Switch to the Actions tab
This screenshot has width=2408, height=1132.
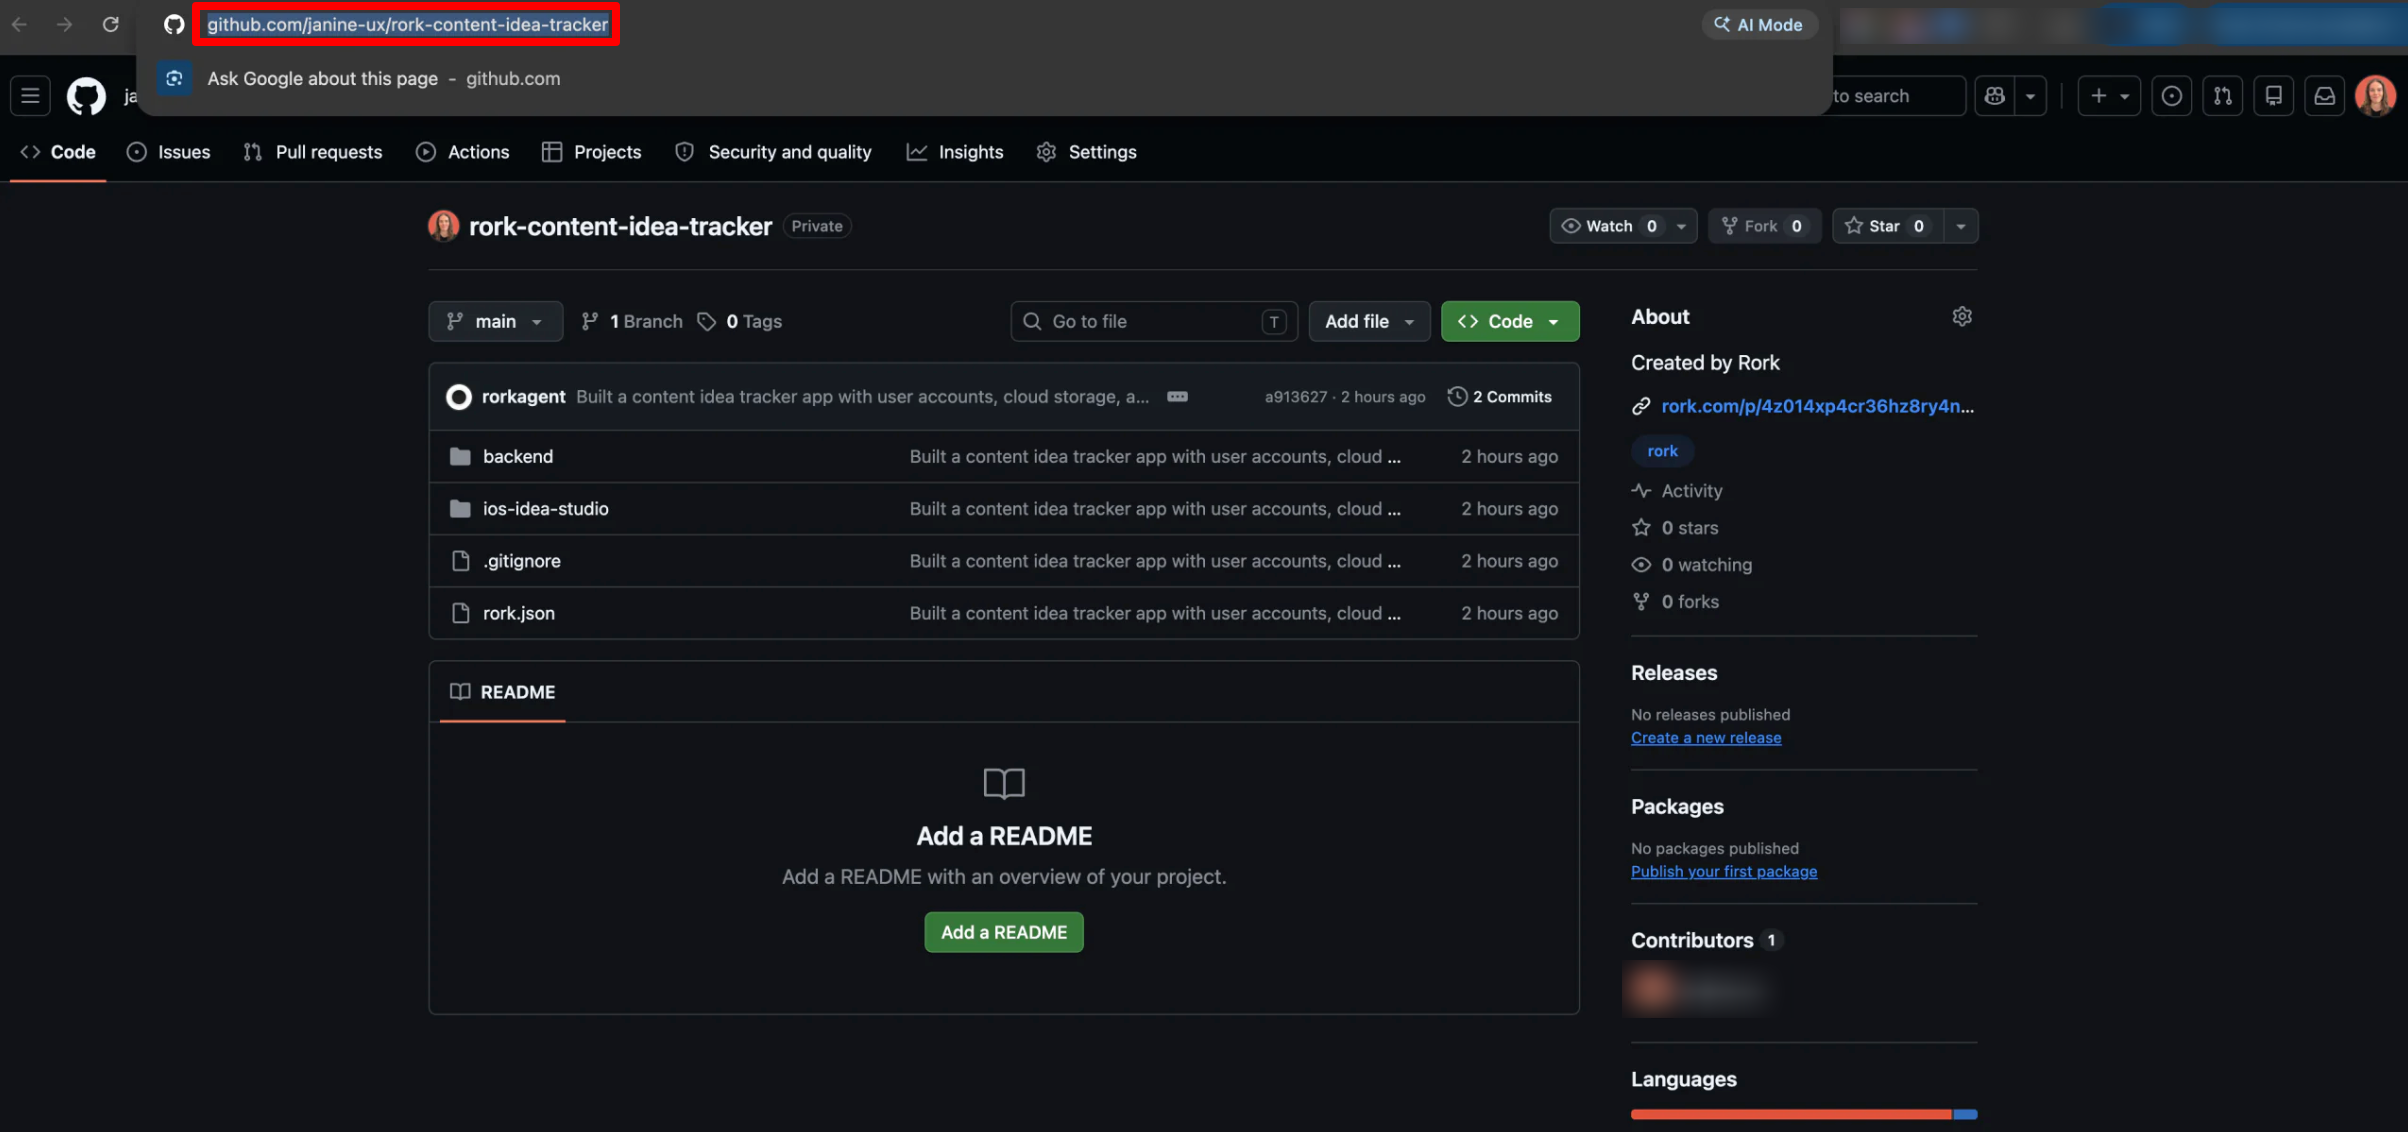(462, 152)
